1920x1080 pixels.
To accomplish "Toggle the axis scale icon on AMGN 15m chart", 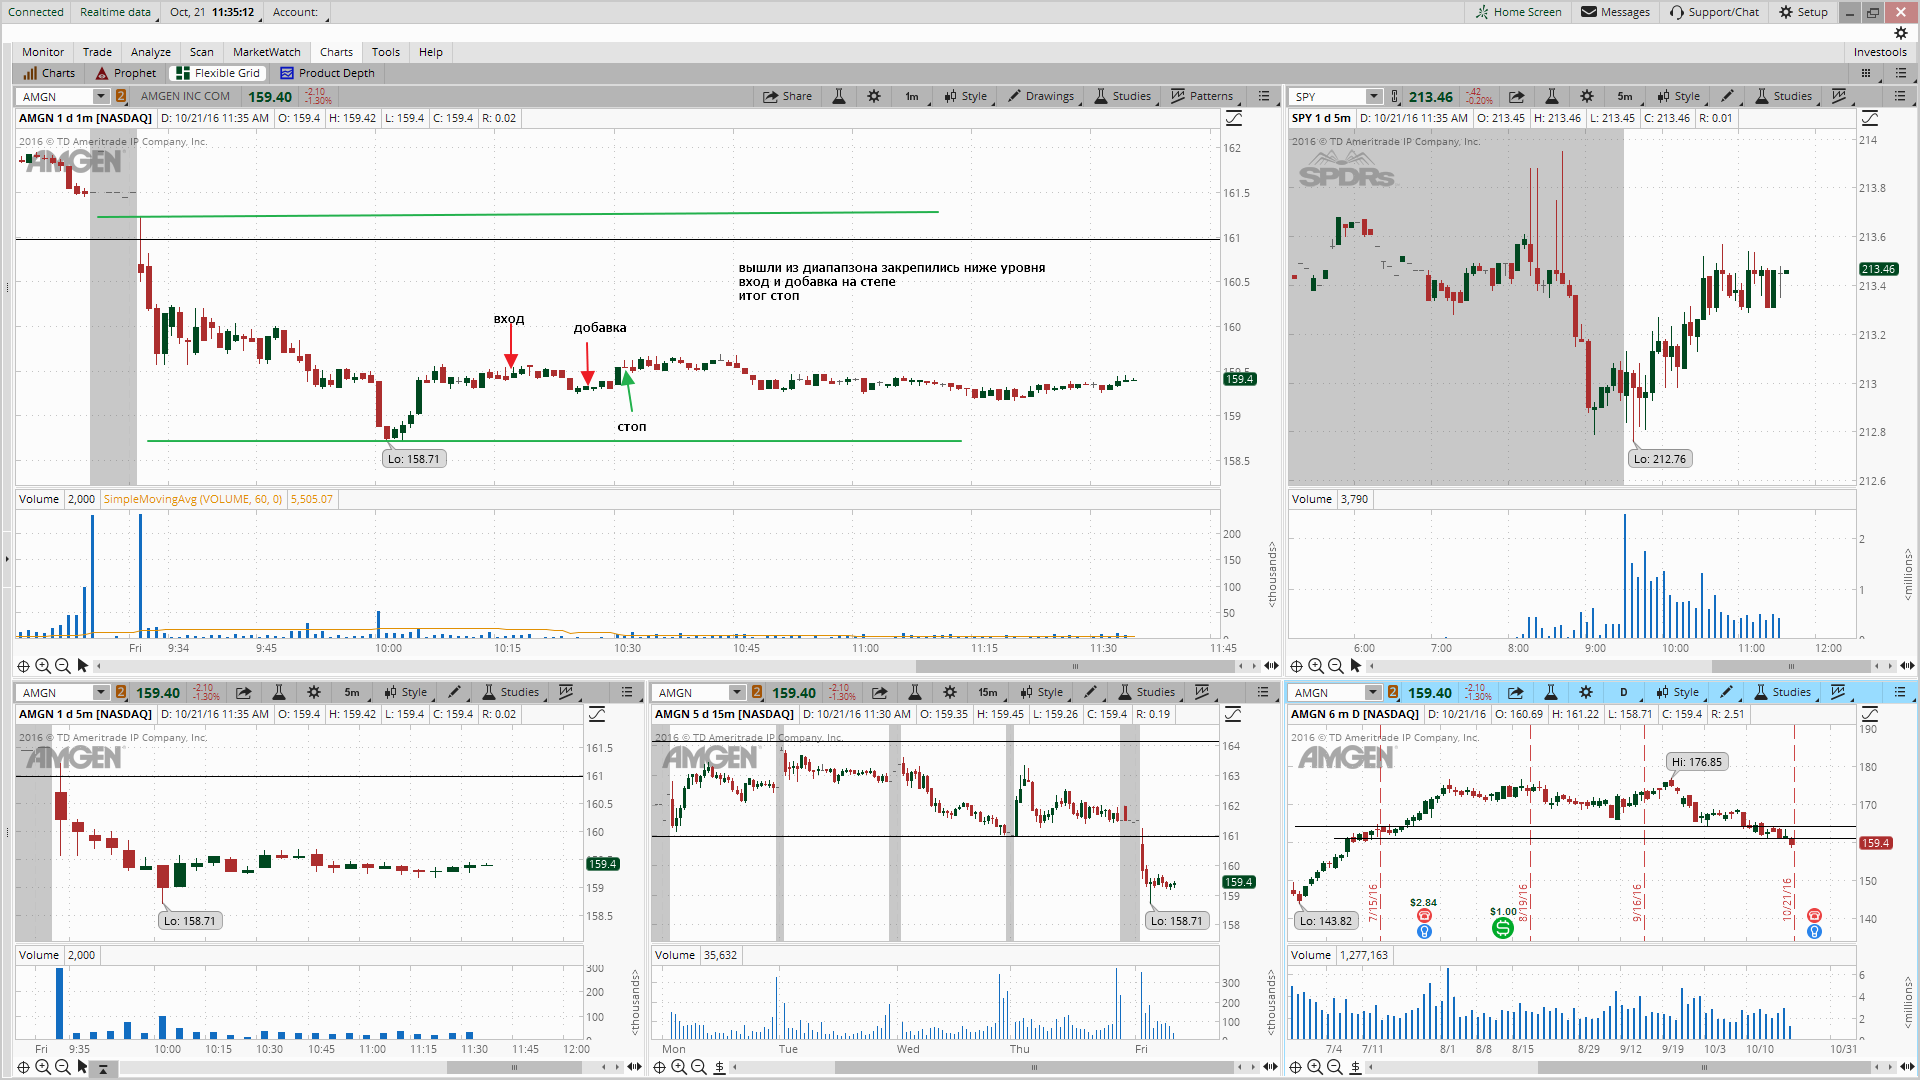I will [1233, 715].
